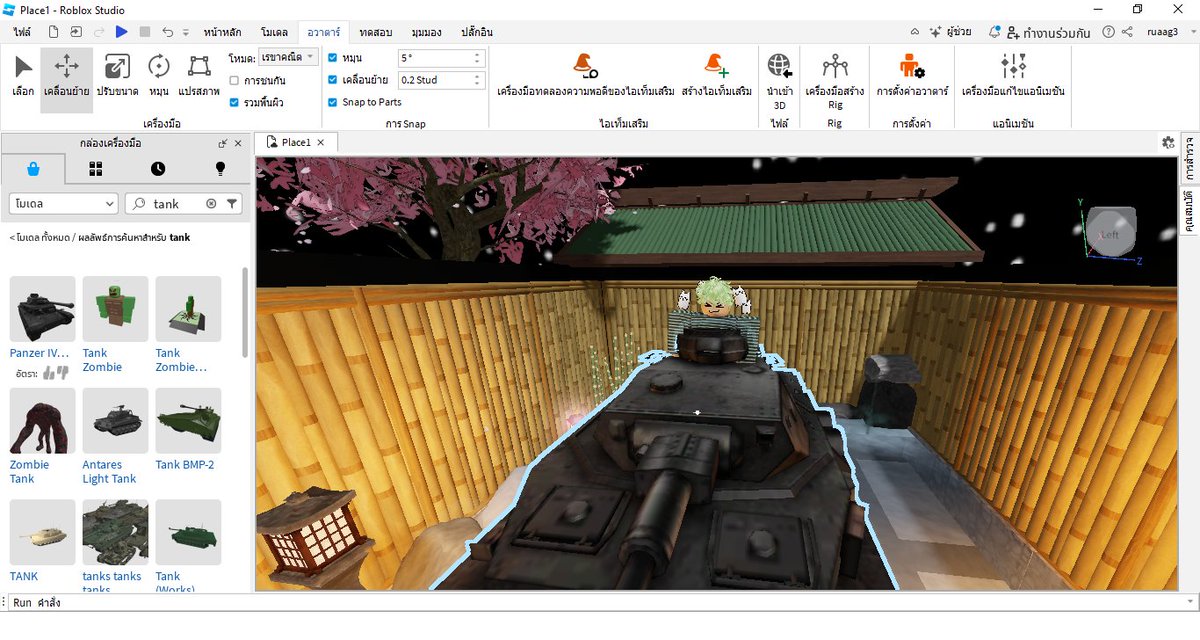Close the Toolbox panel
Screen dimensions: 1200x640
tap(238, 143)
